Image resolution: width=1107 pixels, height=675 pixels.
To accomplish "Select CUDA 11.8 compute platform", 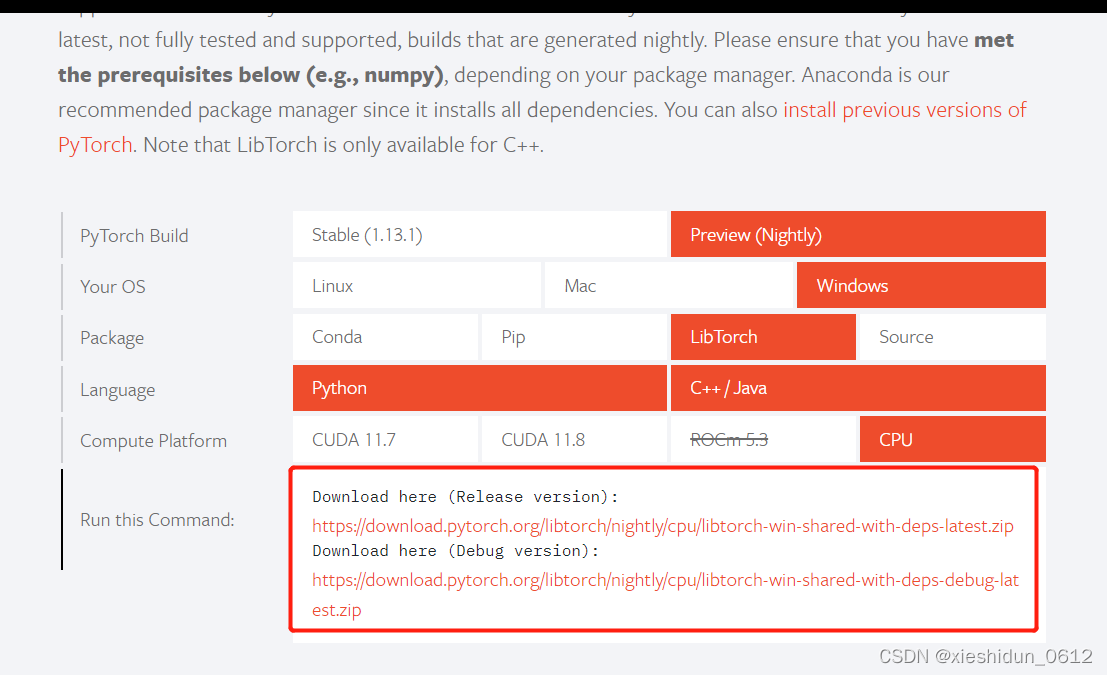I will click(574, 439).
